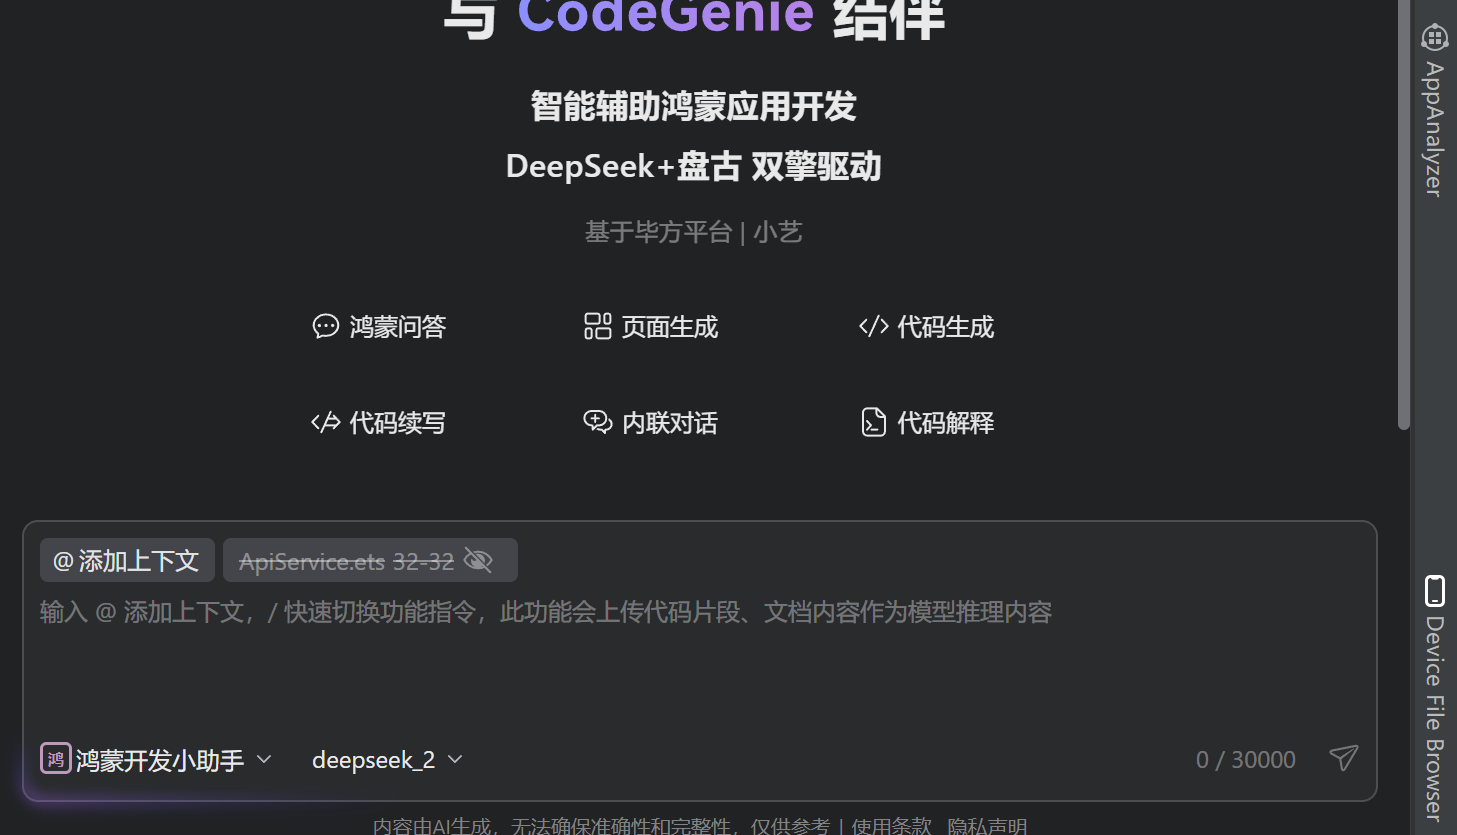Click the chat message input field
The image size is (1457, 835).
pyautogui.click(x=700, y=660)
